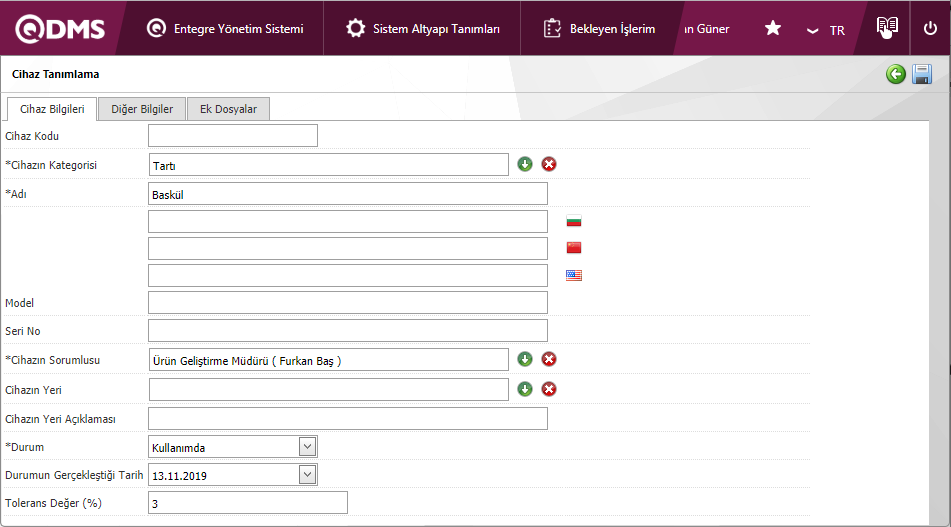Click the Chinese flag icon
The width and height of the screenshot is (951, 527).
(x=574, y=248)
